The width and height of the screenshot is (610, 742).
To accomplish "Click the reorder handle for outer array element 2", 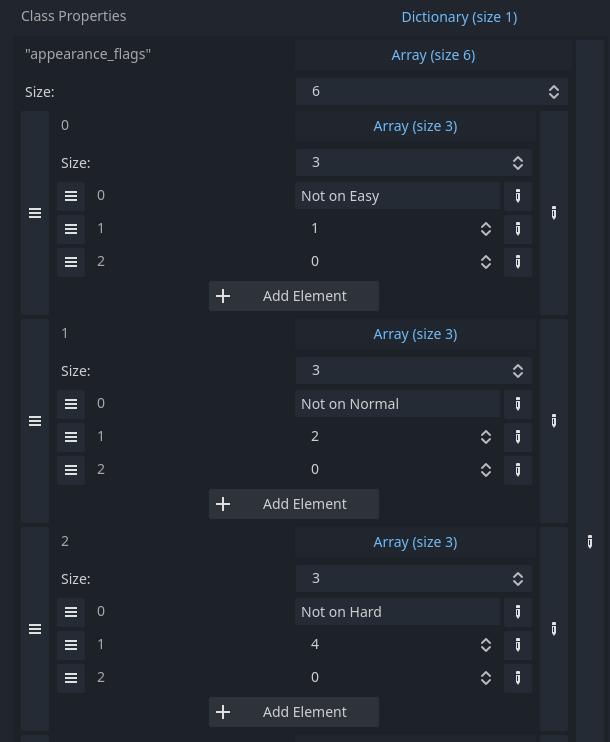I will (x=35, y=629).
